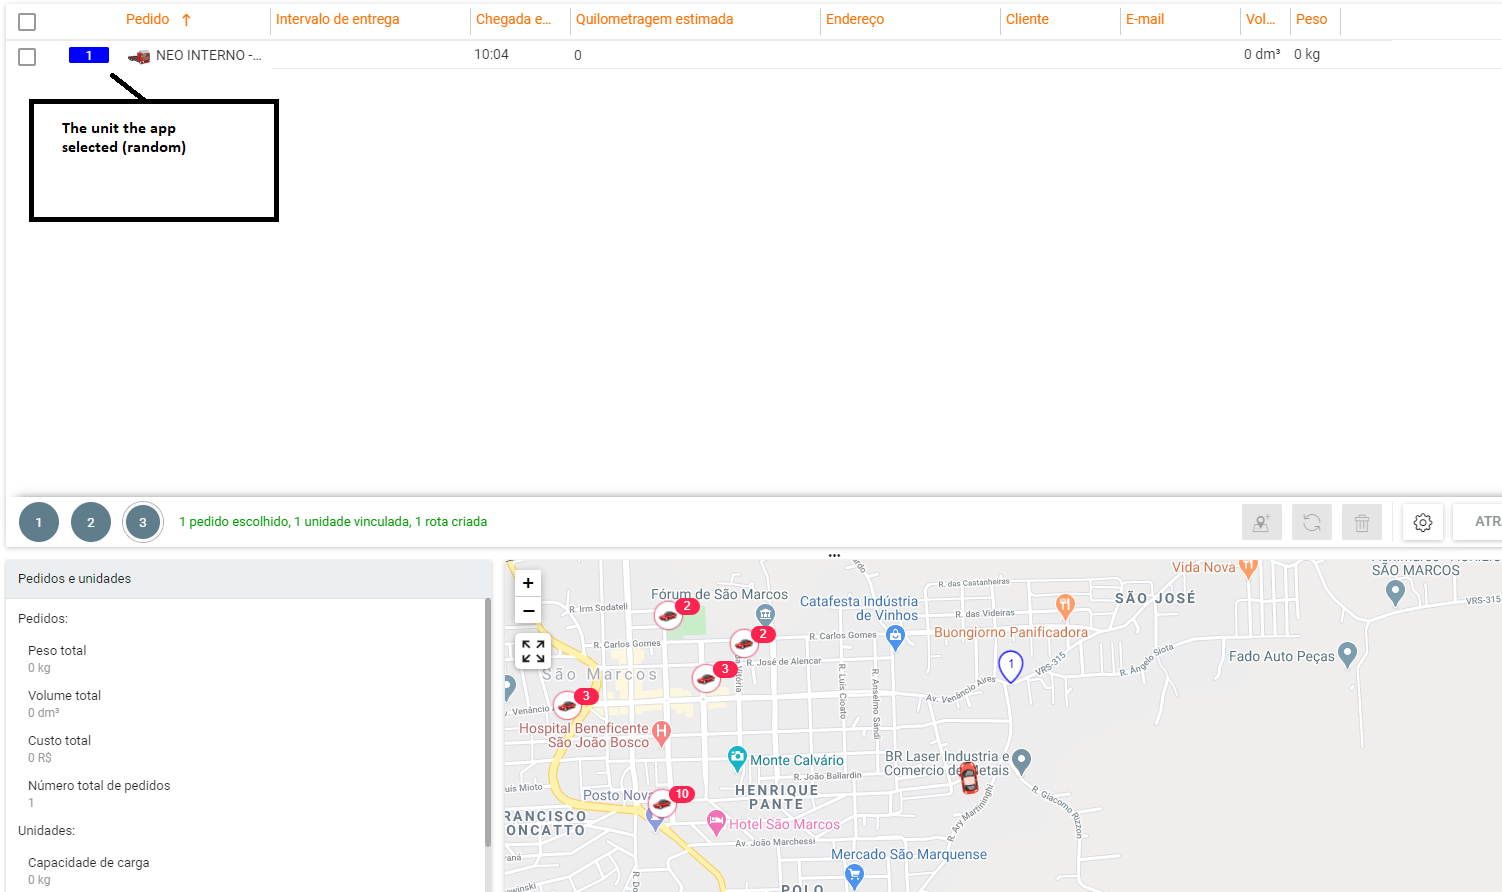This screenshot has height=892, width=1502.
Task: Zoom in on the map
Action: click(528, 583)
